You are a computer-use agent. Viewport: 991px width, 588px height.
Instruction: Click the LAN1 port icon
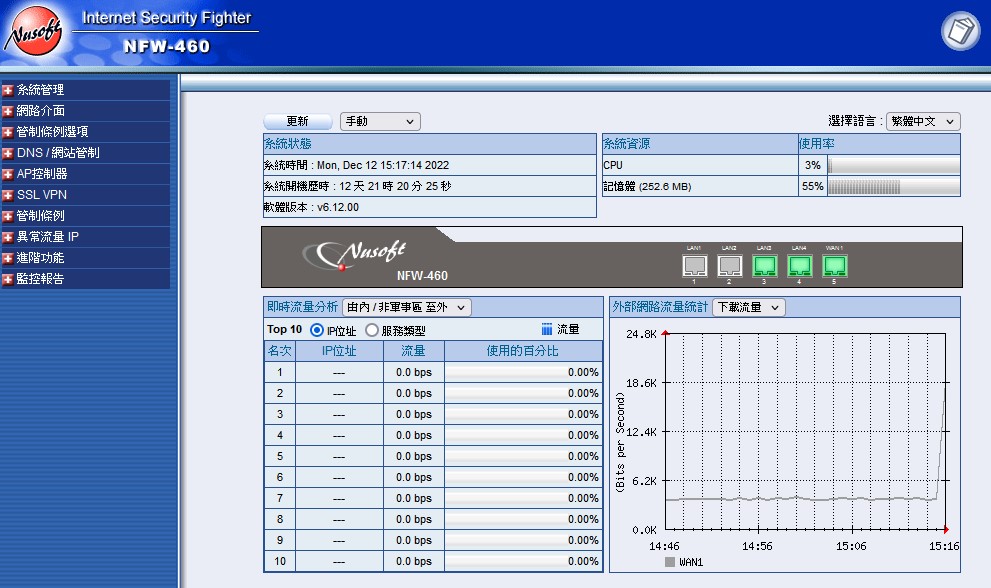694,266
